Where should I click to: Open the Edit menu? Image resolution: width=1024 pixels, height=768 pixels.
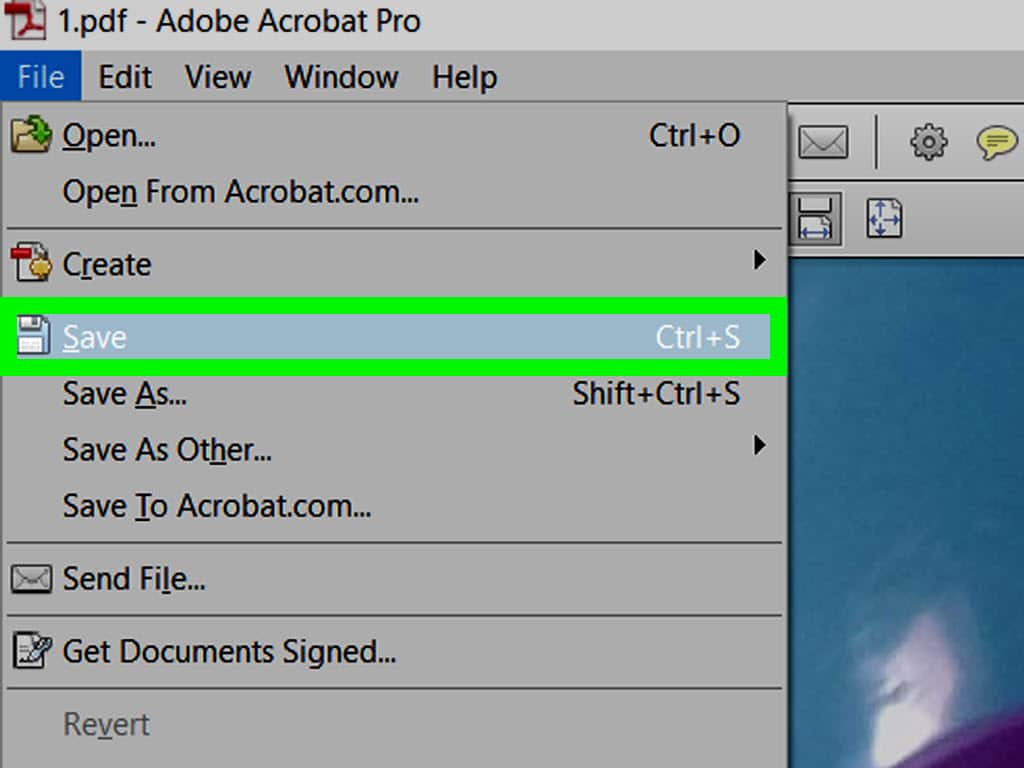tap(125, 77)
